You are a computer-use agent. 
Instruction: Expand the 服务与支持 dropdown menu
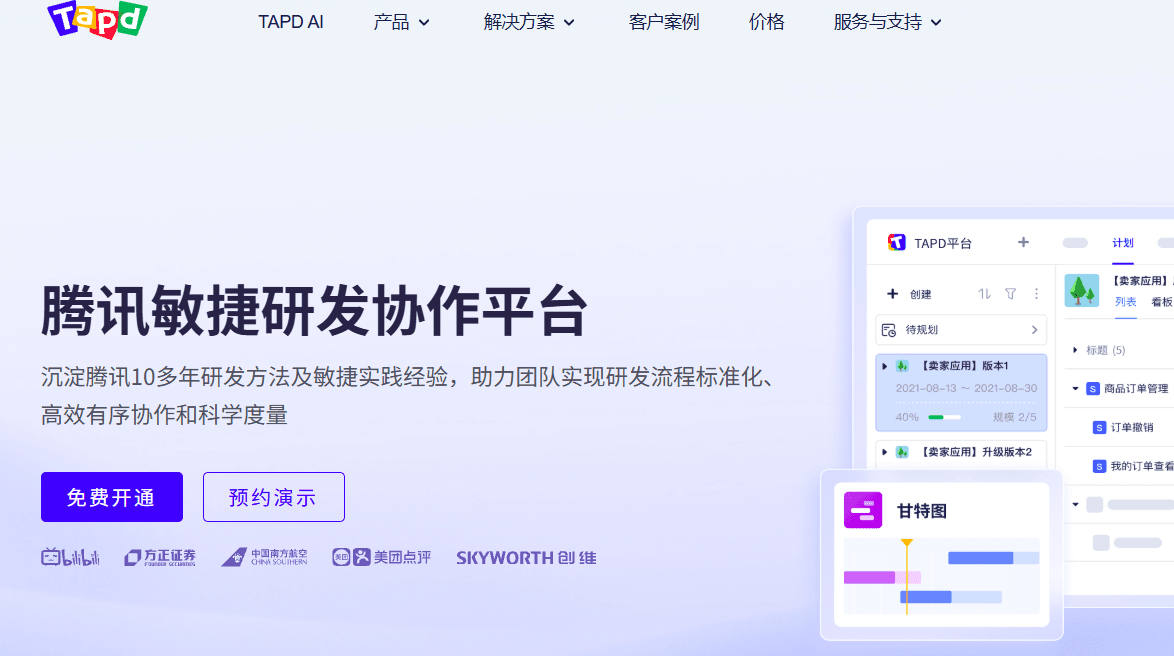887,22
